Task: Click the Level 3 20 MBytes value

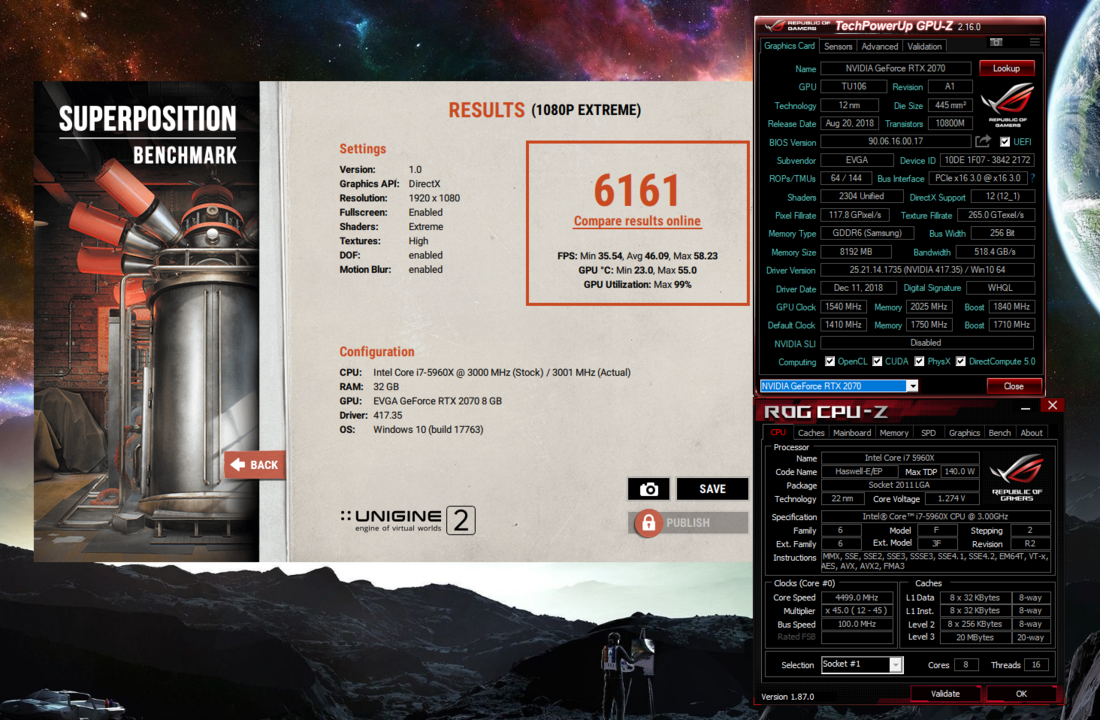Action: (975, 637)
